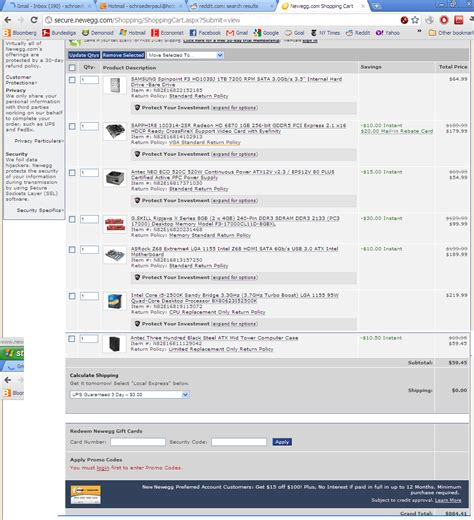474x520 pixels.
Task: Toggle the select-all checkbox in cart header
Action: (72, 68)
